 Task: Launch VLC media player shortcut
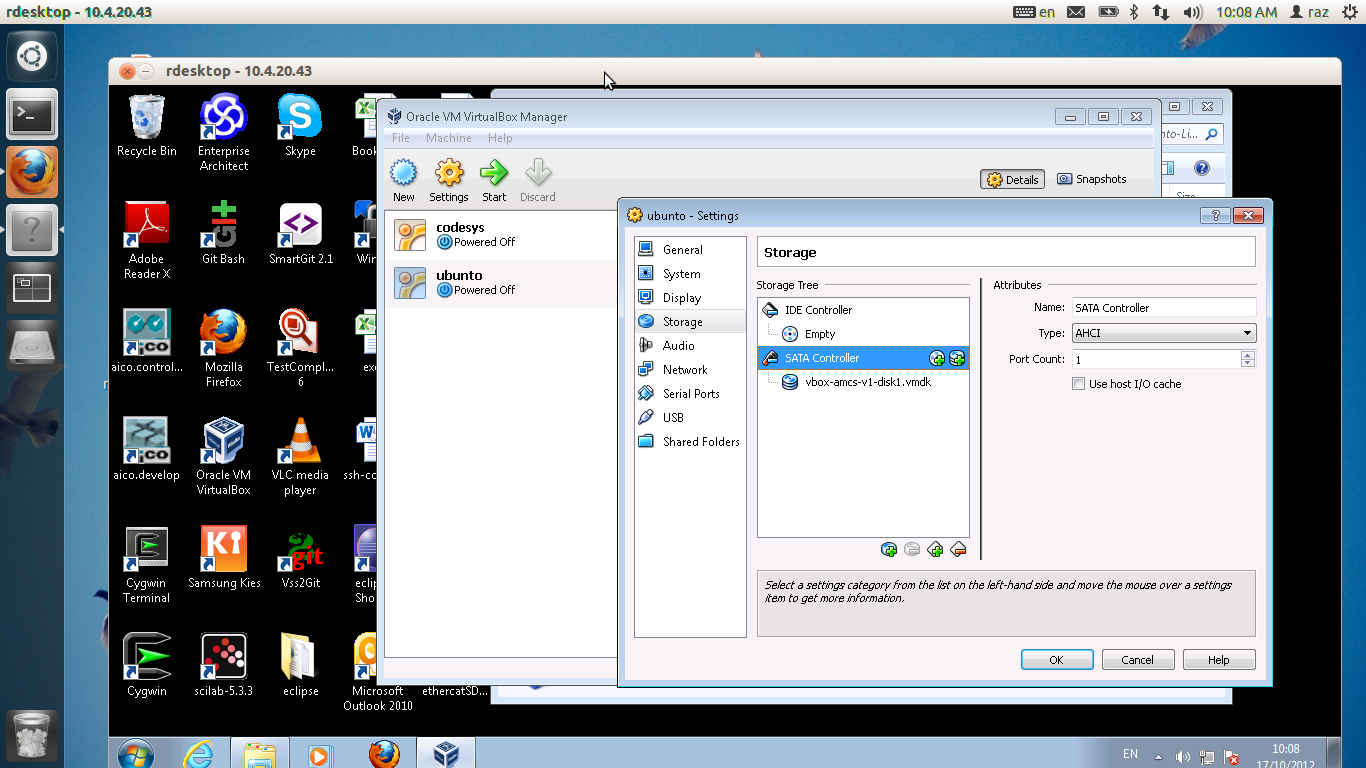pos(300,456)
